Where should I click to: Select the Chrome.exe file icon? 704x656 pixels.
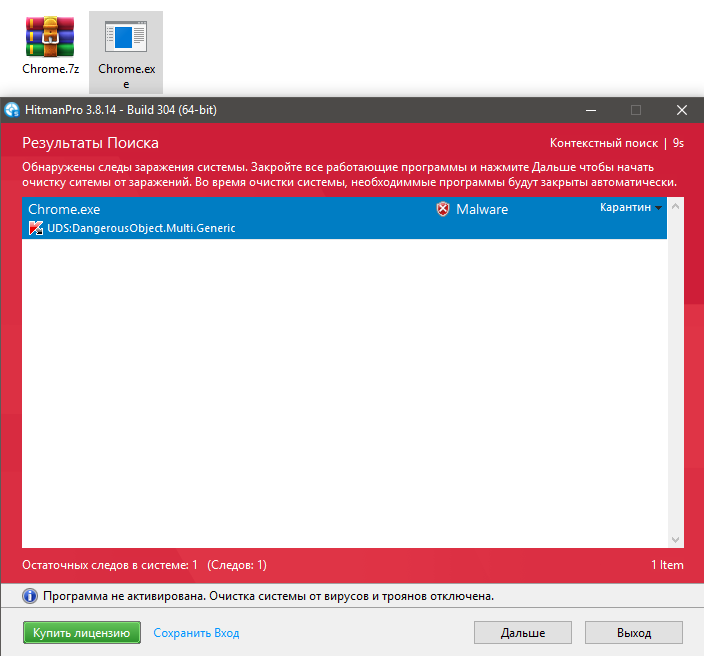tap(126, 37)
